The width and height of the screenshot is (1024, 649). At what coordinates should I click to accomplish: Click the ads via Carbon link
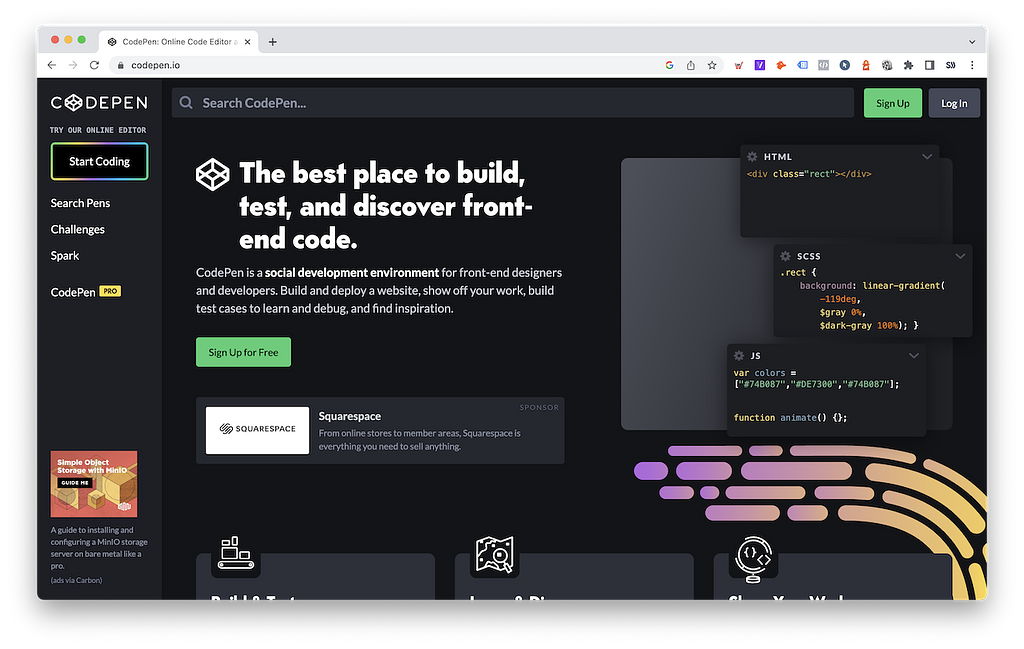coord(76,580)
